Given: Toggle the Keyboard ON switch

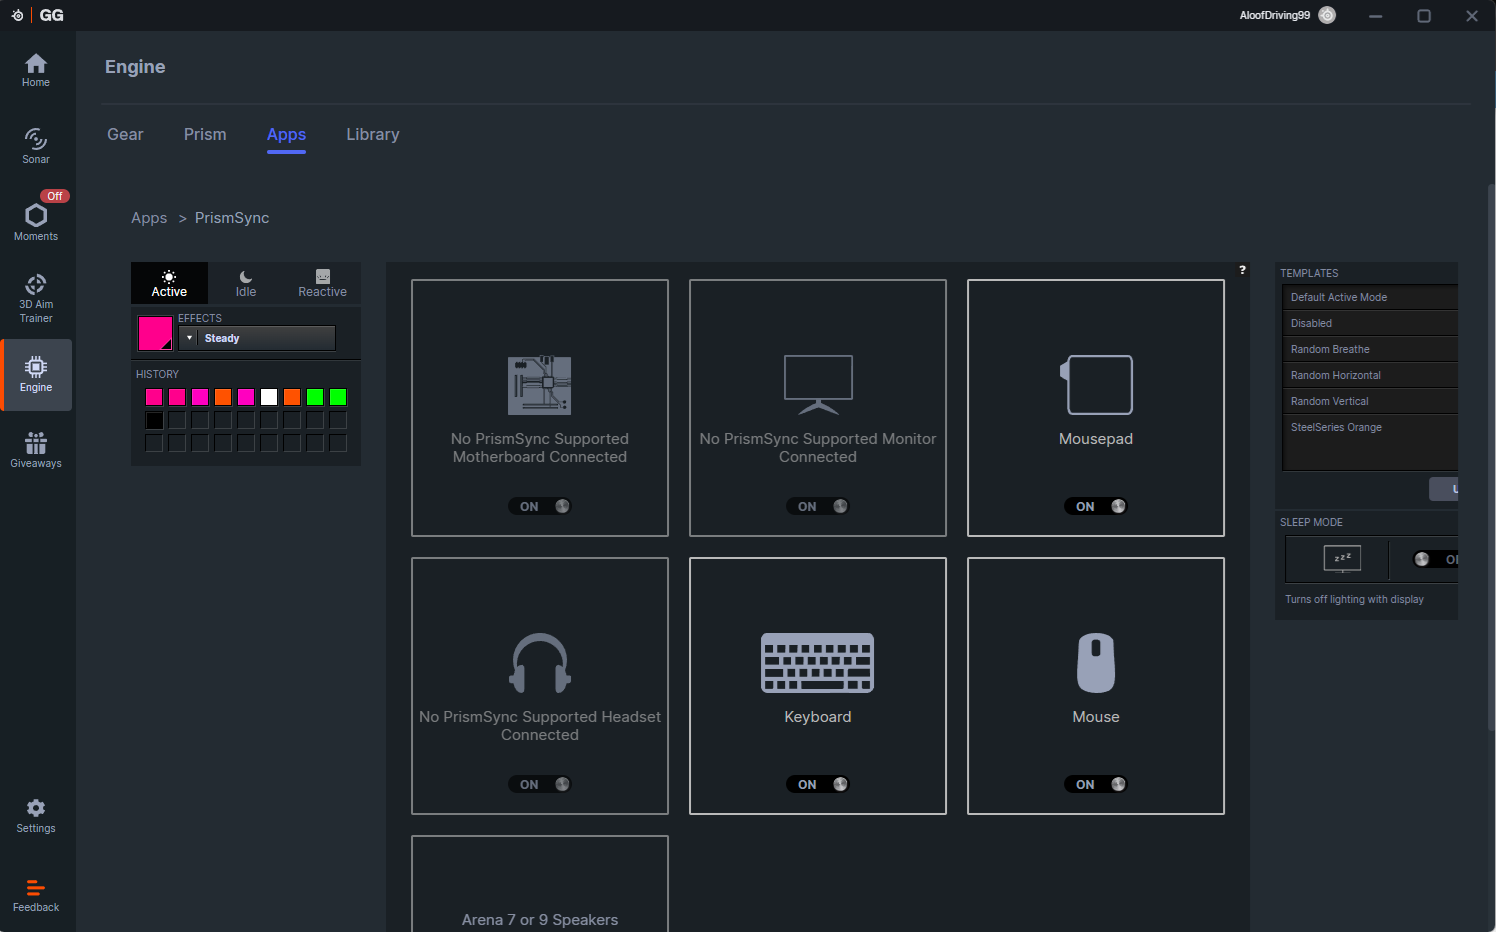Looking at the screenshot, I should pyautogui.click(x=818, y=784).
